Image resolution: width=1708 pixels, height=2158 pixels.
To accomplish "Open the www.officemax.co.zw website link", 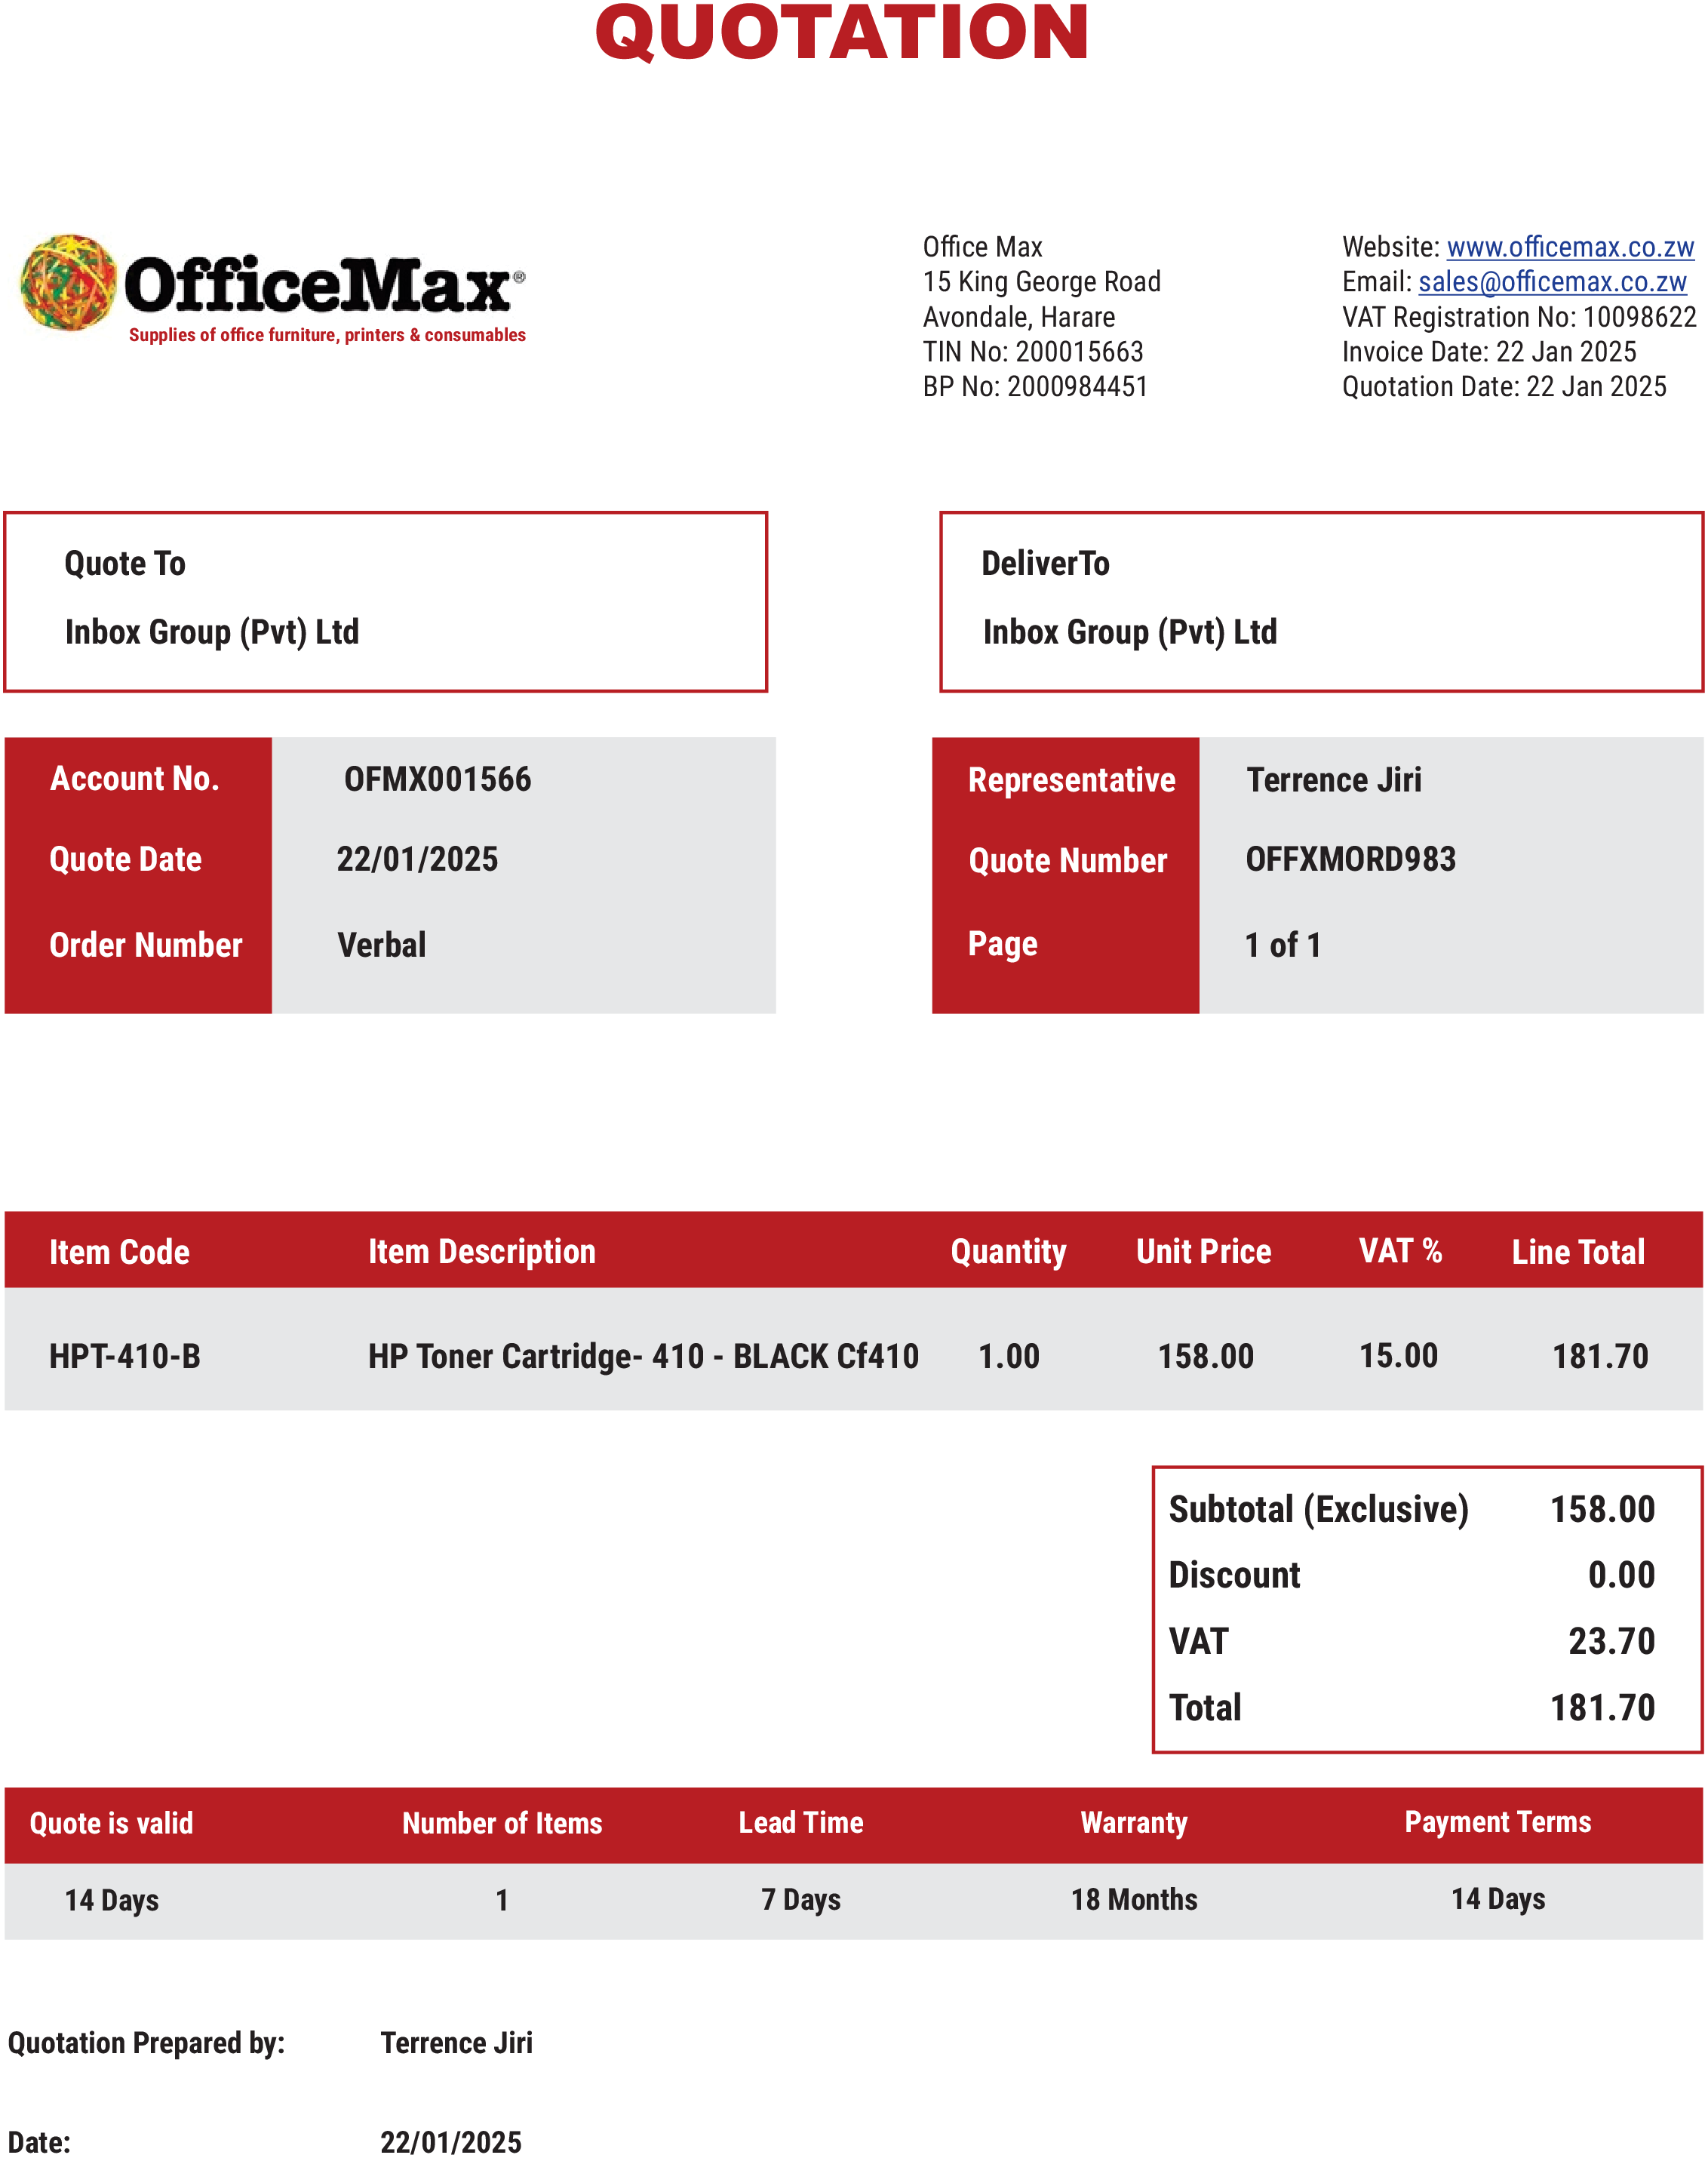I will click(x=1569, y=247).
